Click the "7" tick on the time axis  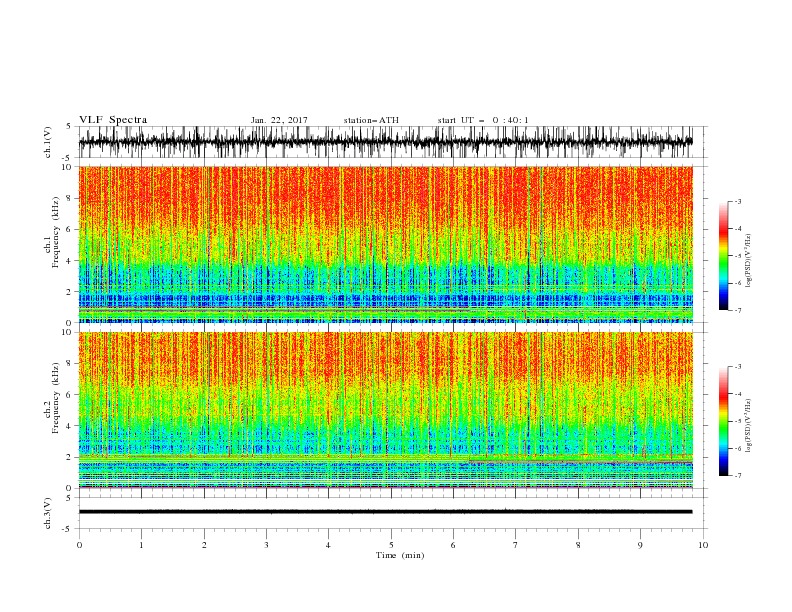(516, 545)
